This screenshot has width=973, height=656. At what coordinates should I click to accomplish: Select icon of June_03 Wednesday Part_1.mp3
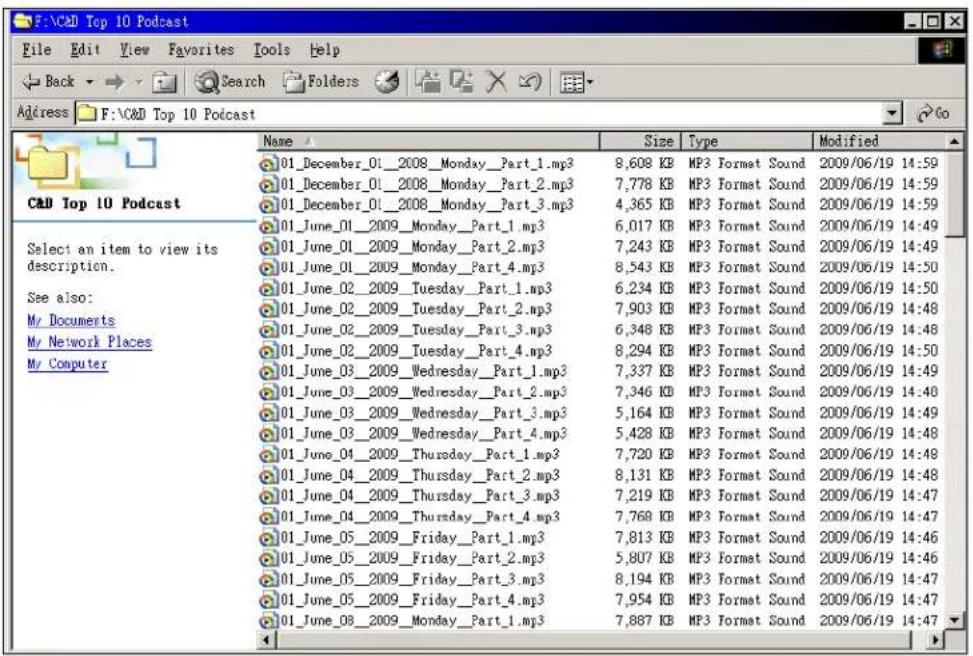[269, 372]
